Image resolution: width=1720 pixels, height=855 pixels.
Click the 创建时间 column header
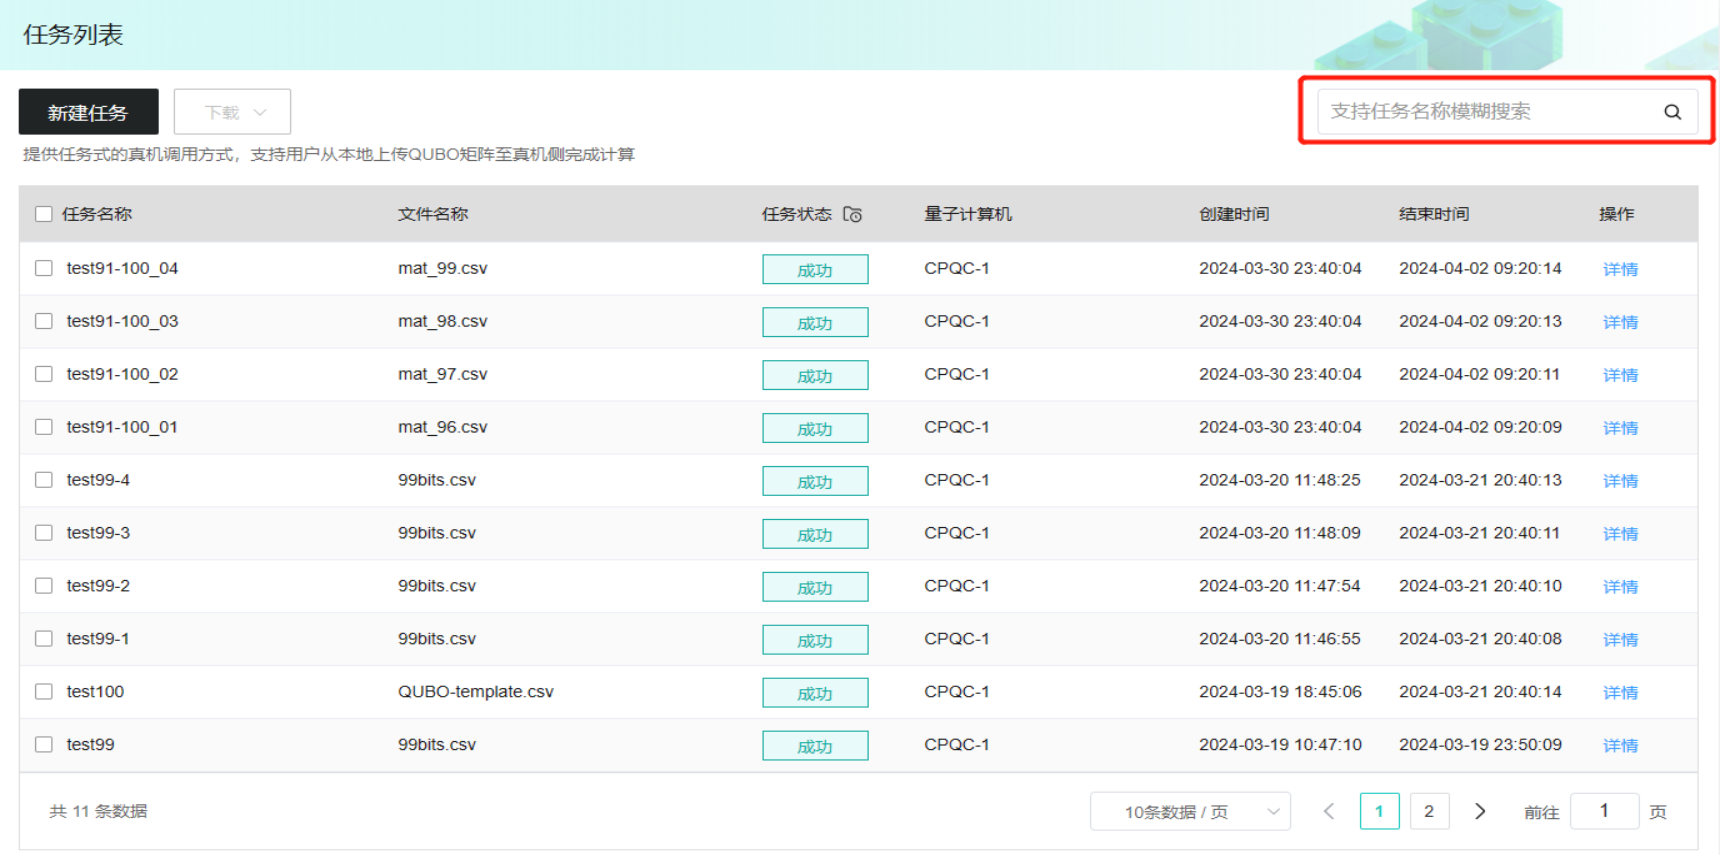click(x=1234, y=214)
